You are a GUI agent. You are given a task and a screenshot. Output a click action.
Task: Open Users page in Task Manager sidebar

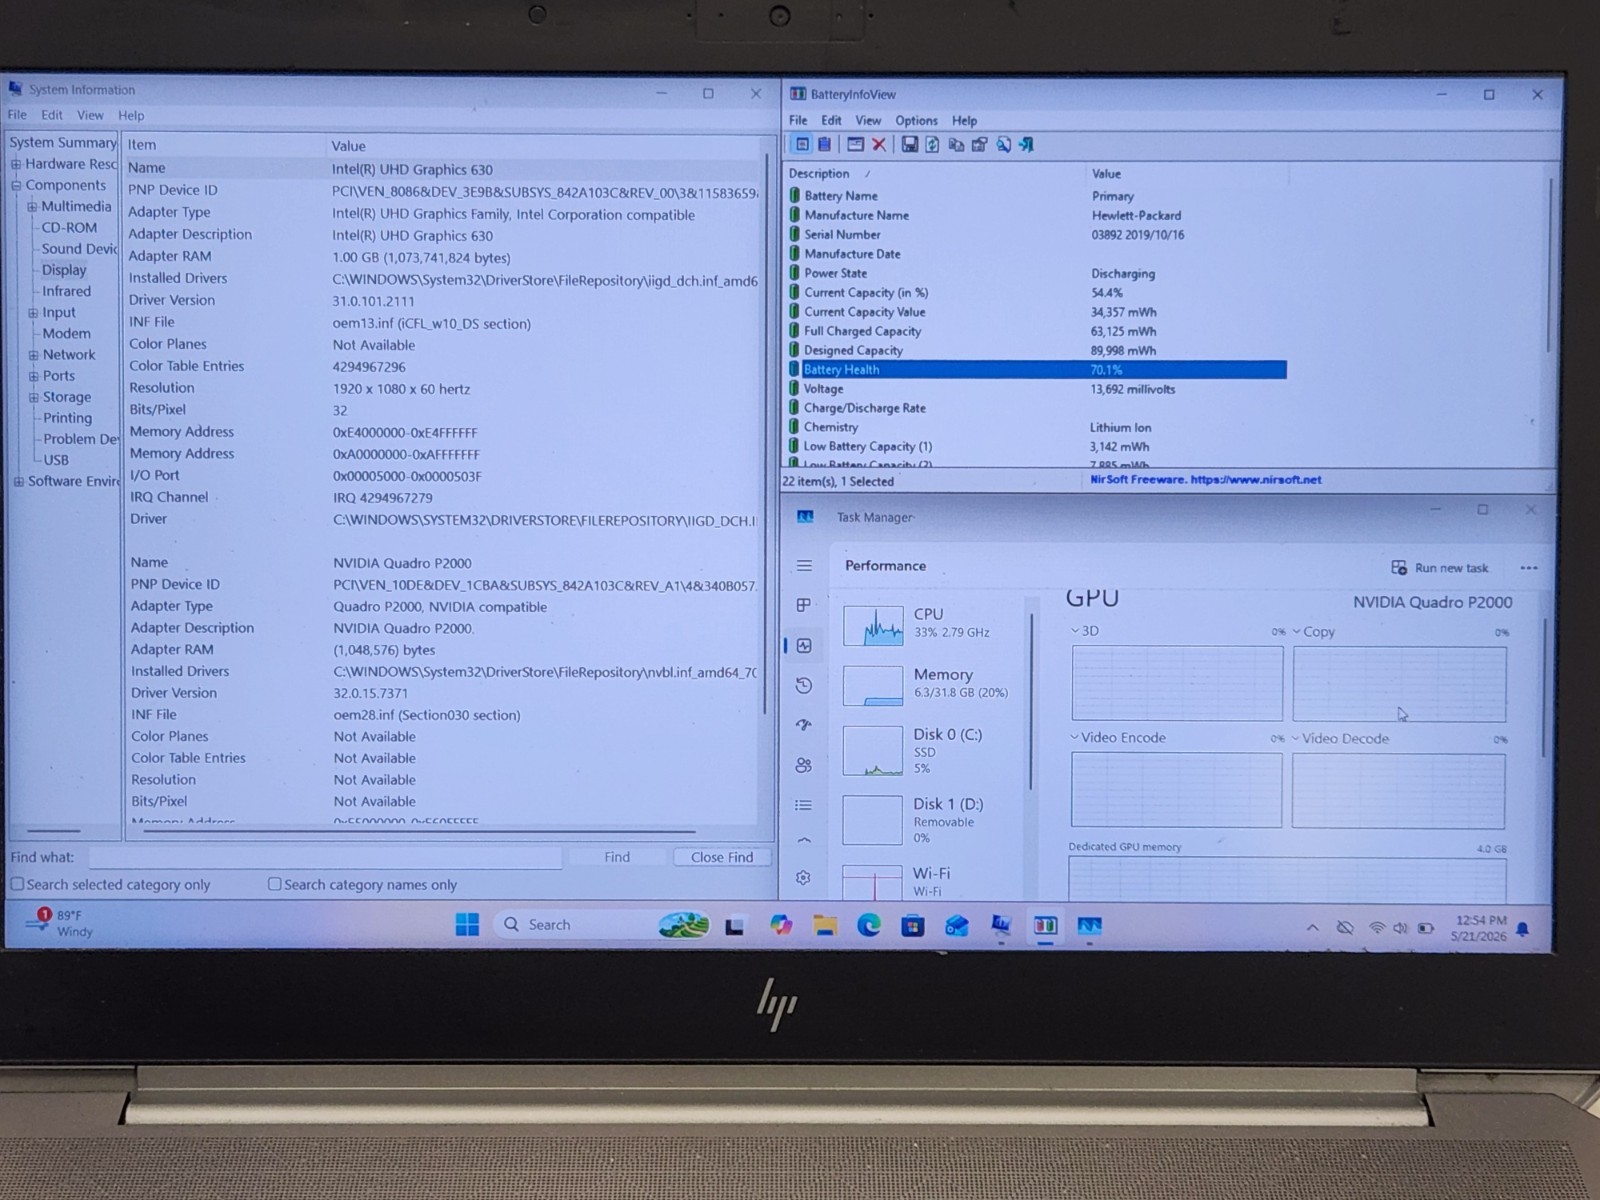(803, 765)
